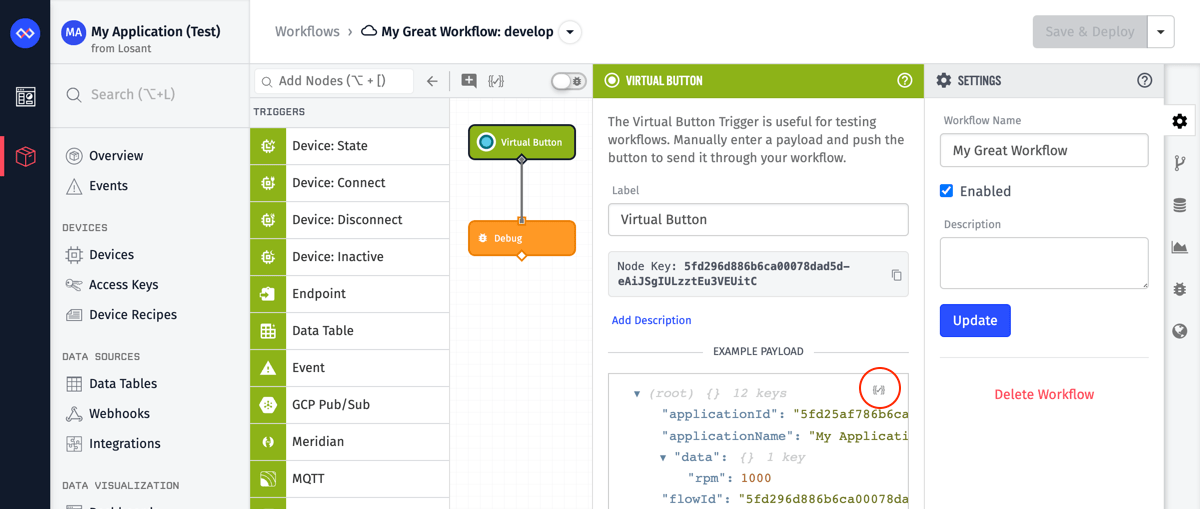
Task: Open Virtual Button help question icon
Action: (x=905, y=81)
